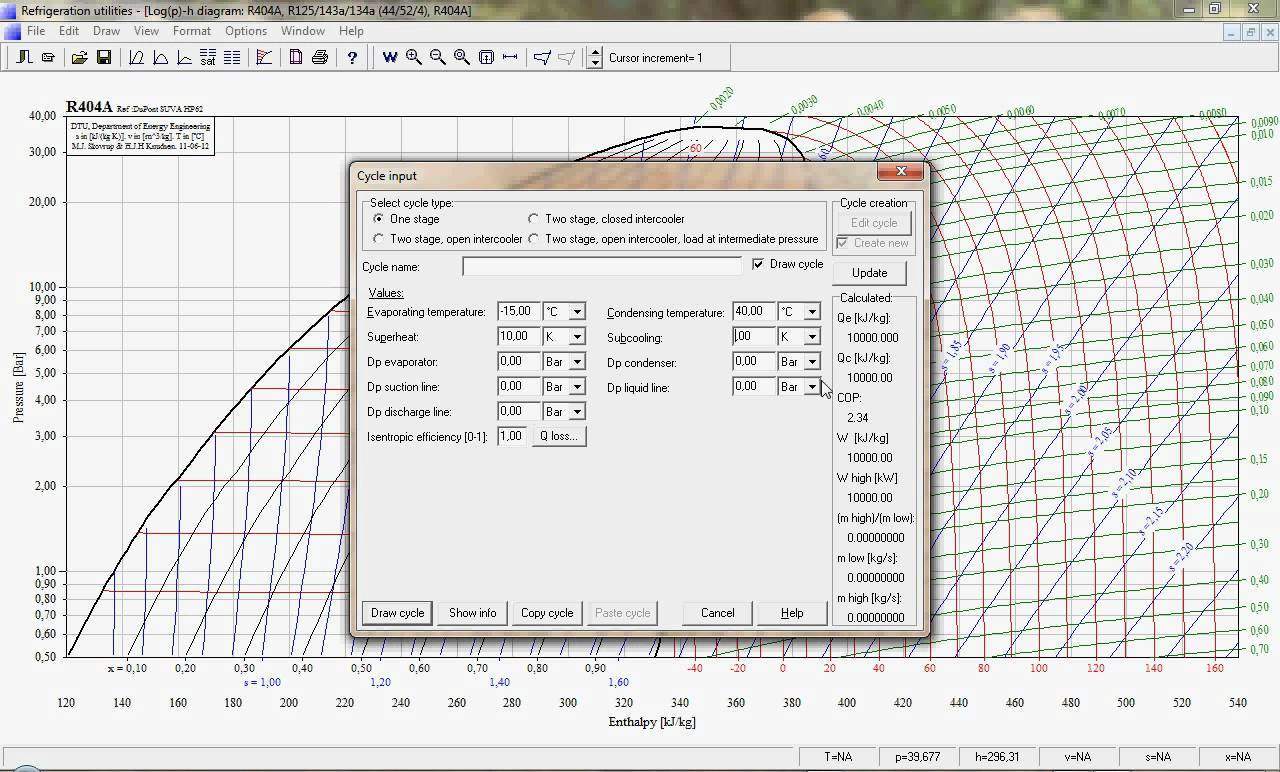The image size is (1280, 772).
Task: Open Dp evaporator unit dropdown
Action: click(577, 362)
